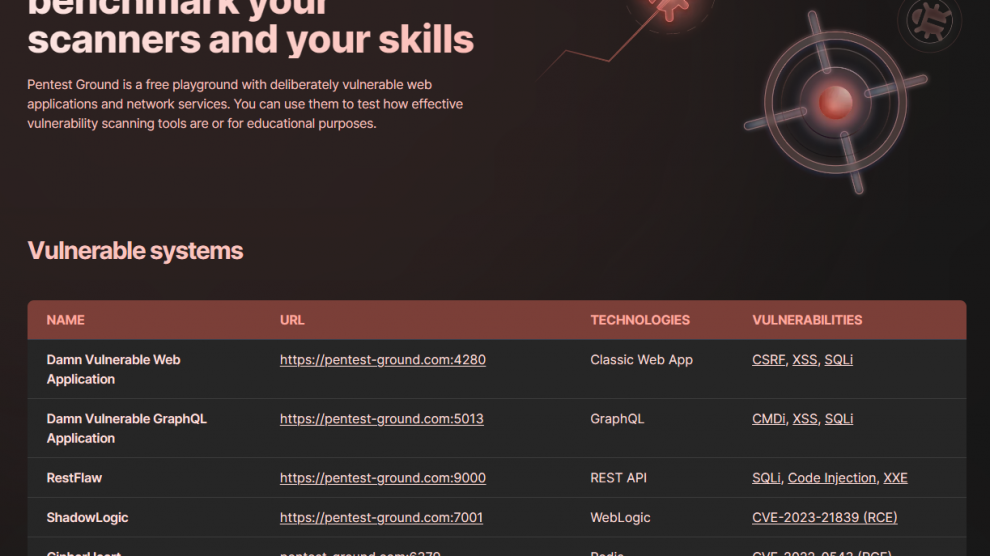Click SQLi link in RestFlaw row
990x556 pixels.
click(x=766, y=478)
